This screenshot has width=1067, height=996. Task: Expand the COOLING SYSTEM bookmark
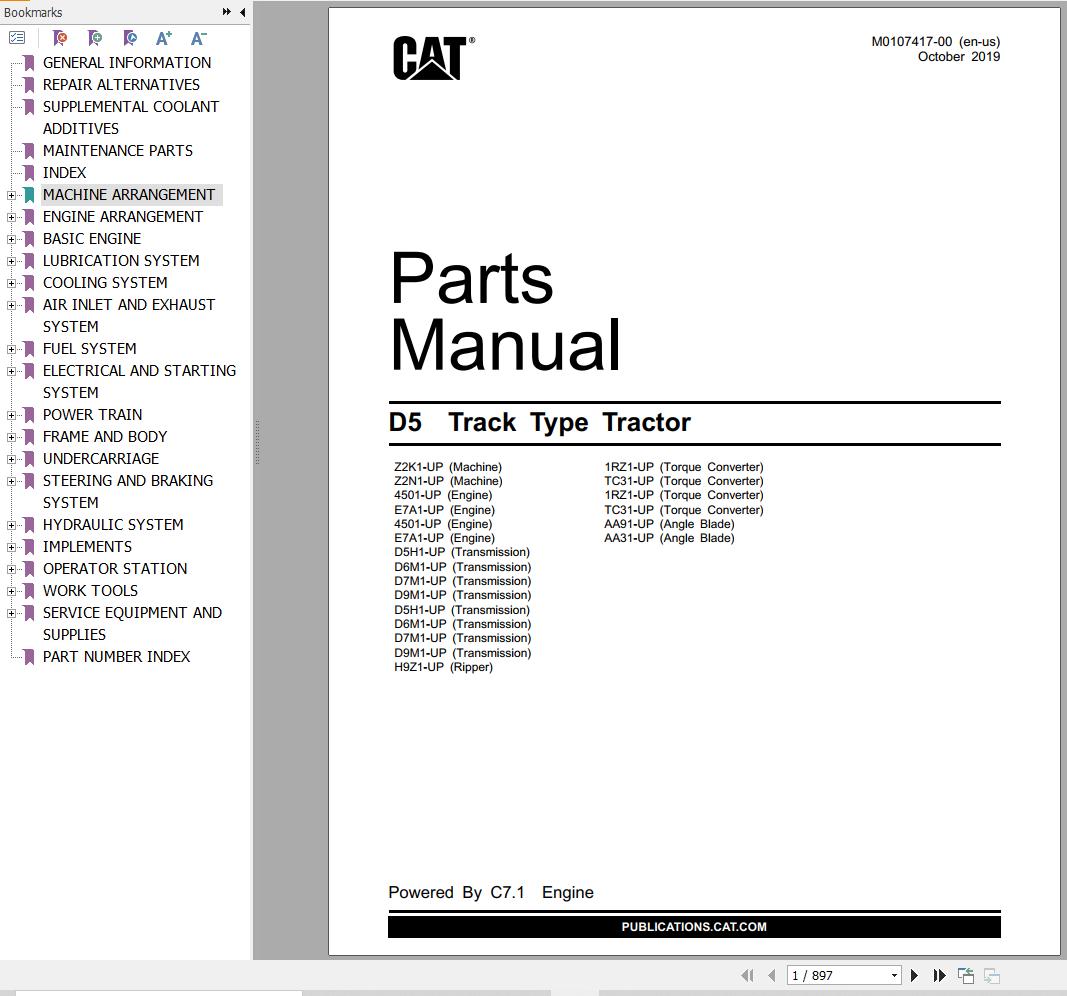11,284
